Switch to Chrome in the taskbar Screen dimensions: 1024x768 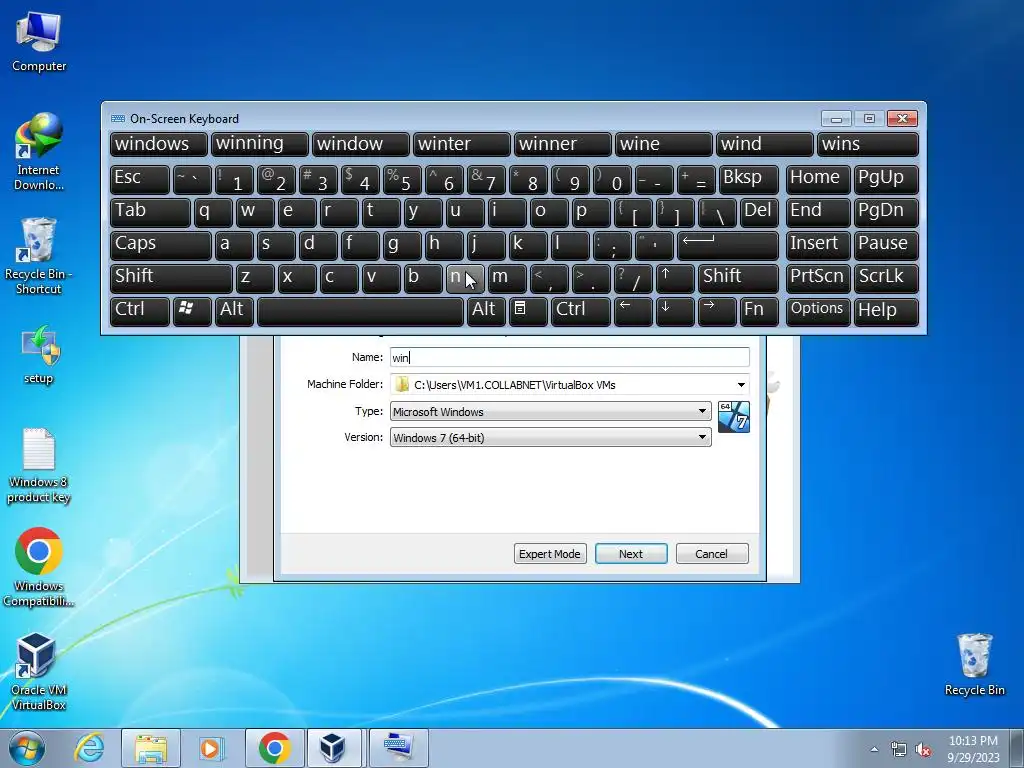point(274,748)
